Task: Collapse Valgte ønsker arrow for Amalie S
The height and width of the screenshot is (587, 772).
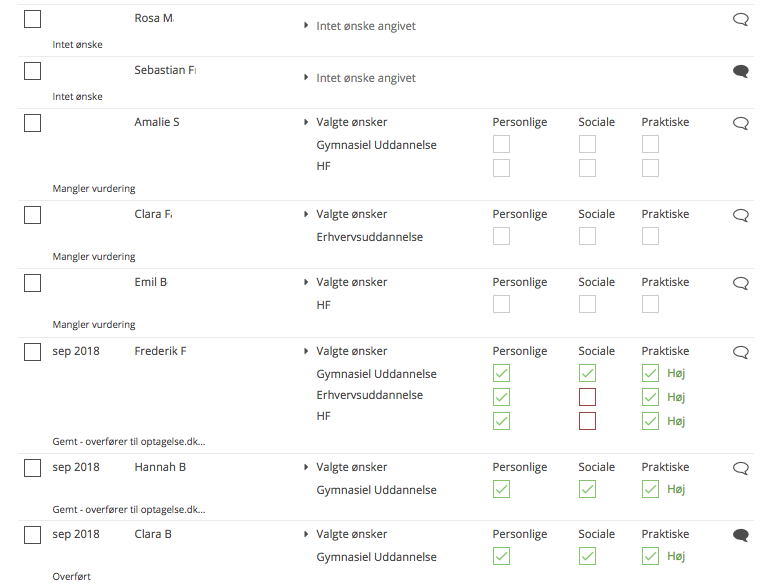Action: pos(306,122)
